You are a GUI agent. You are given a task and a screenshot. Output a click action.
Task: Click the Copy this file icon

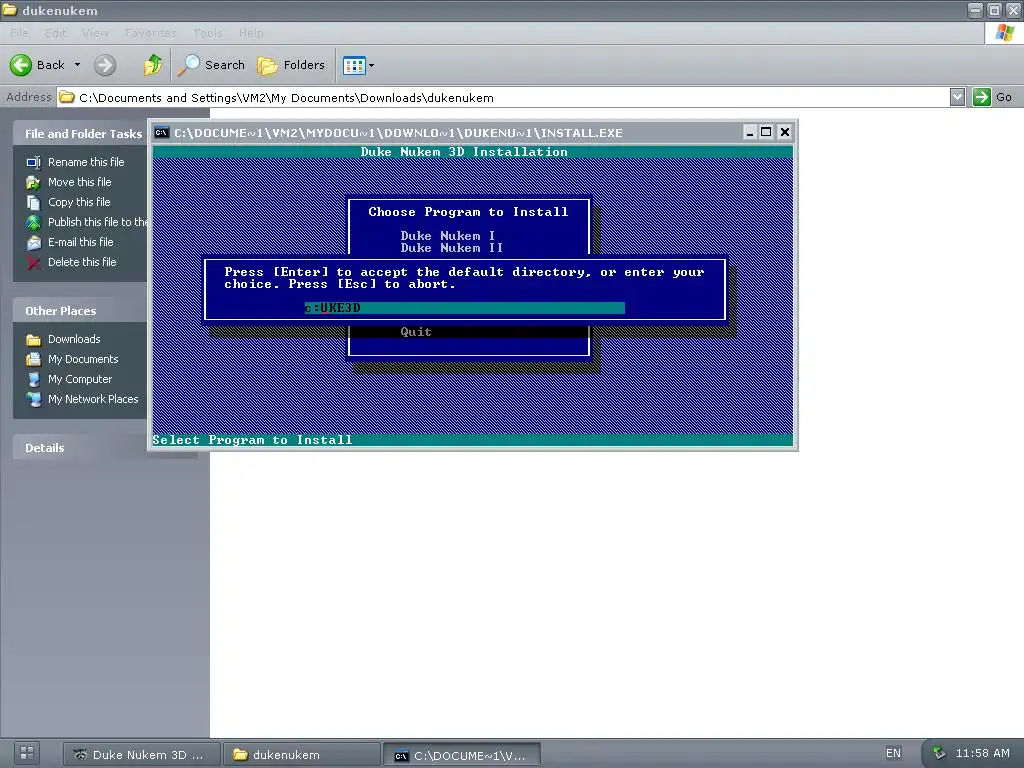33,202
